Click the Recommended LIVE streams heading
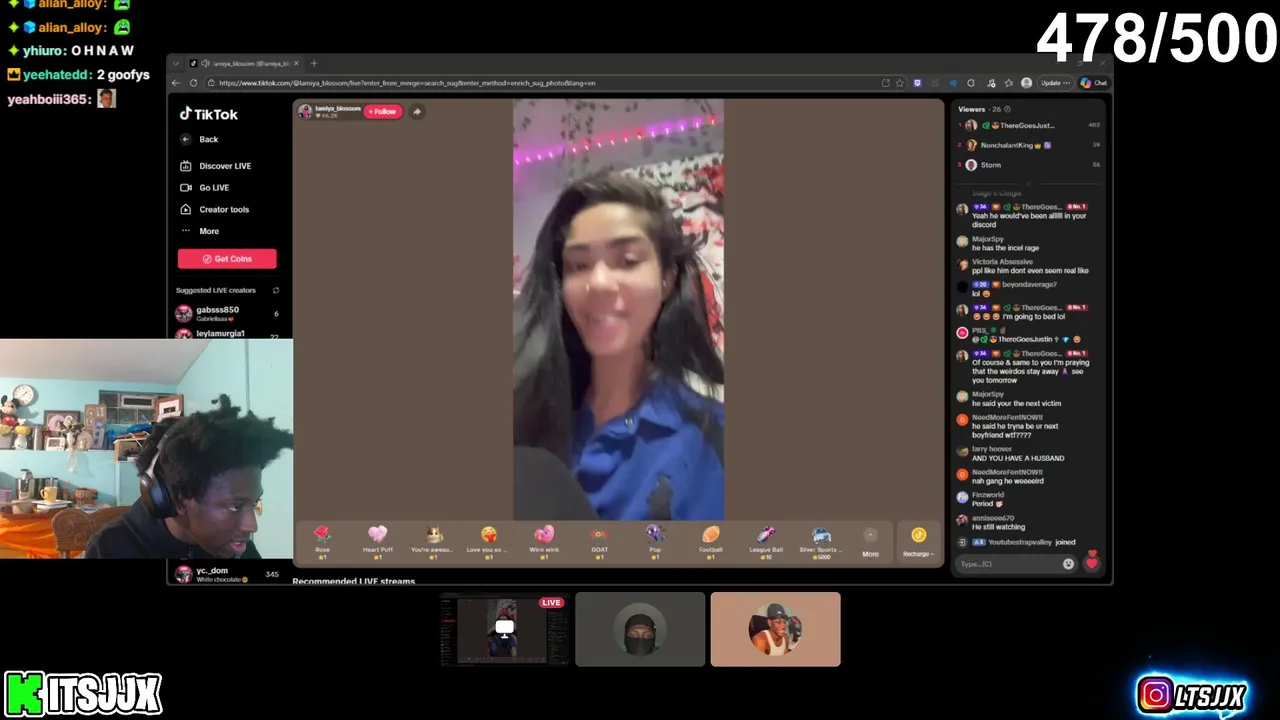This screenshot has width=1280, height=720. [353, 581]
